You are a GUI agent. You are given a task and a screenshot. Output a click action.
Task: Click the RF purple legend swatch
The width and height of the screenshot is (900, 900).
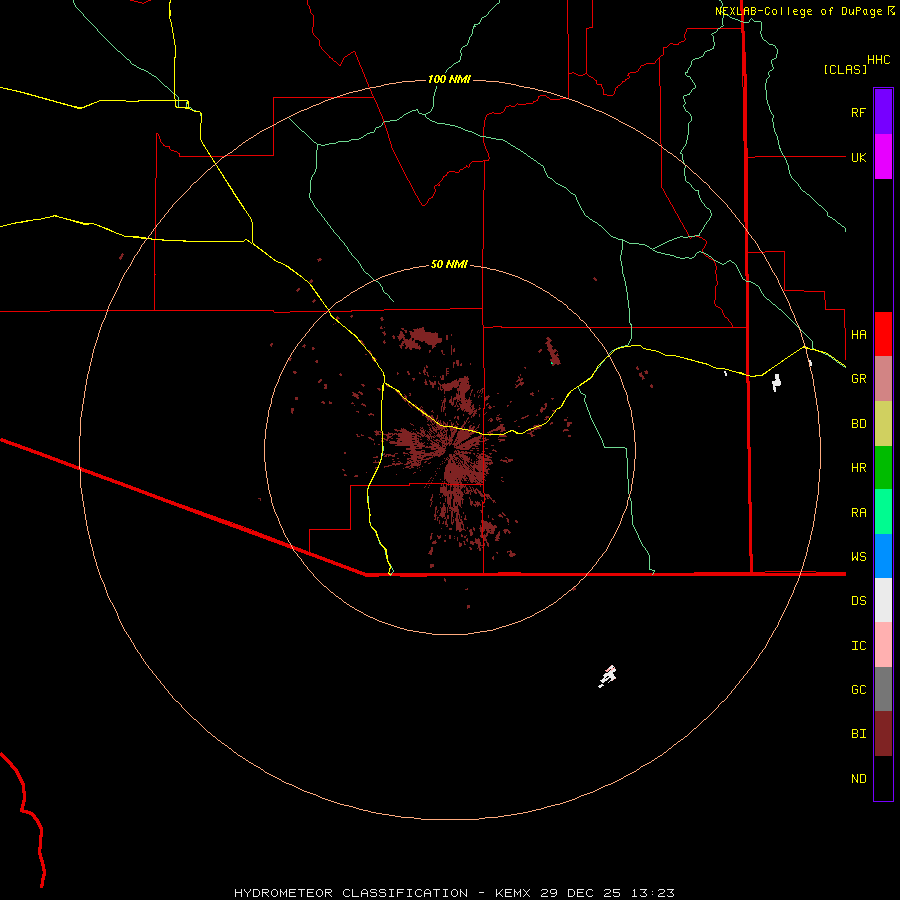click(883, 112)
